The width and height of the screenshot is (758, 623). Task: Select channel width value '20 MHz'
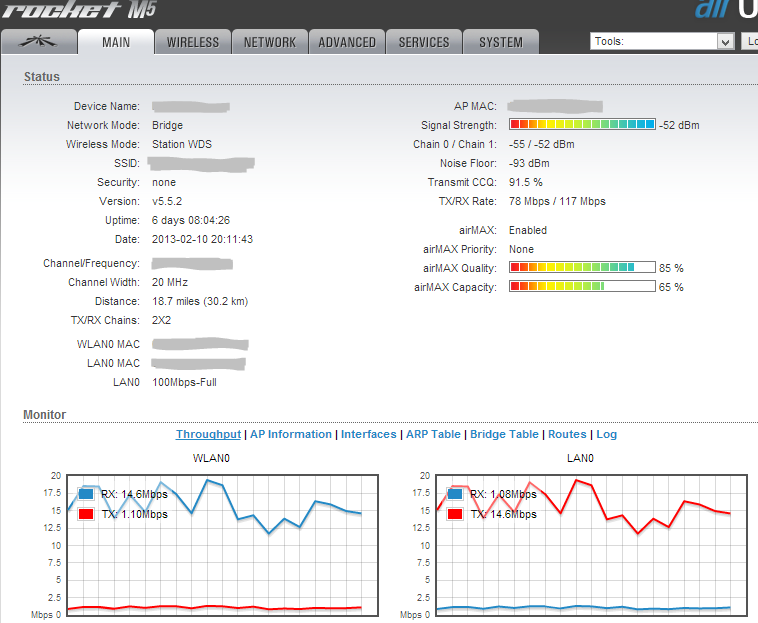tap(170, 282)
